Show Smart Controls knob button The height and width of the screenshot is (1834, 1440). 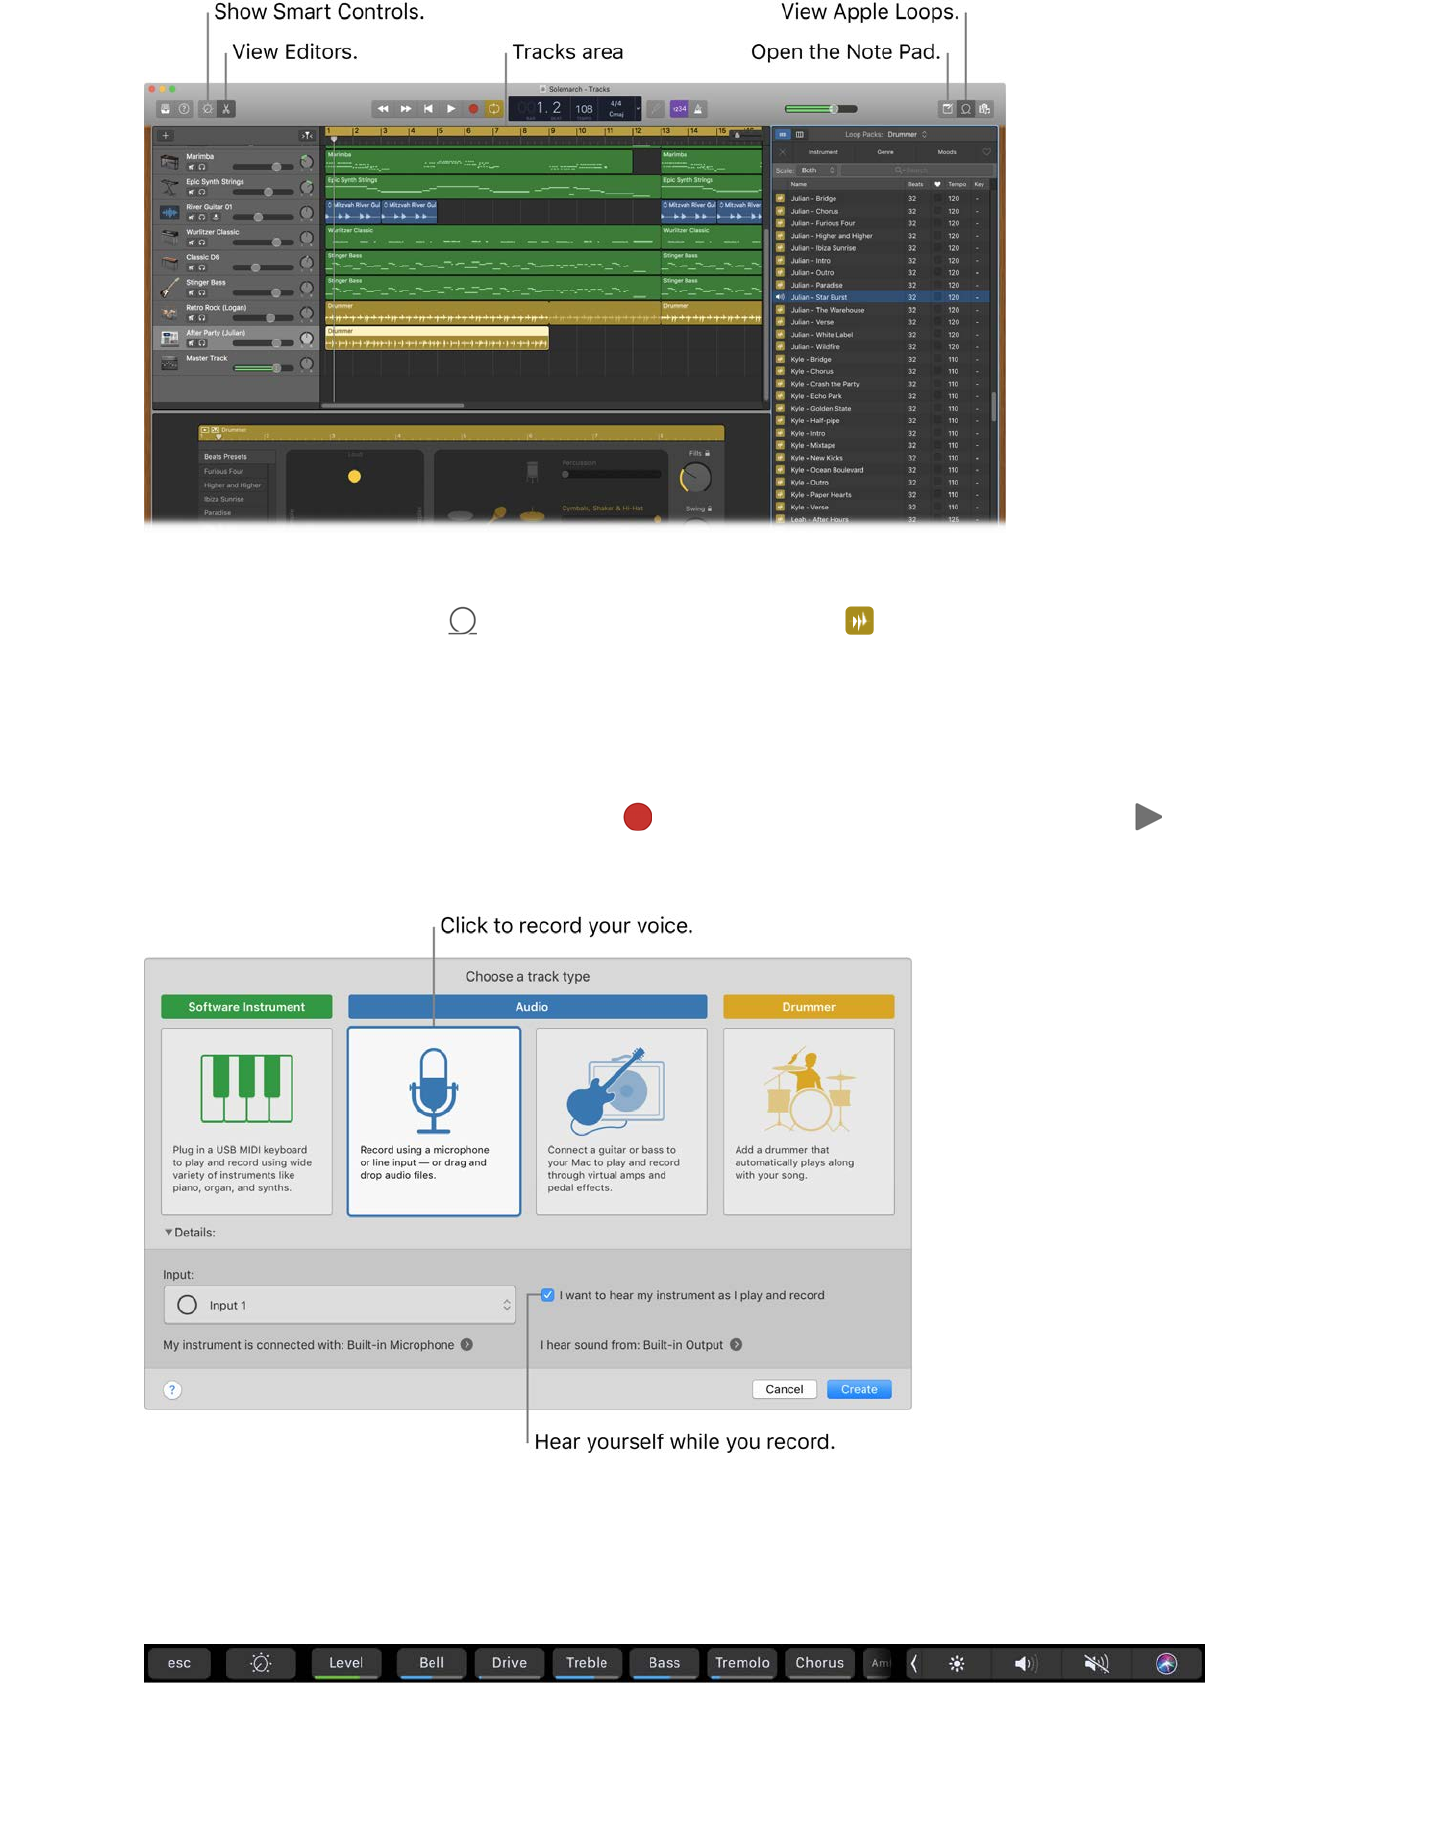click(x=208, y=109)
